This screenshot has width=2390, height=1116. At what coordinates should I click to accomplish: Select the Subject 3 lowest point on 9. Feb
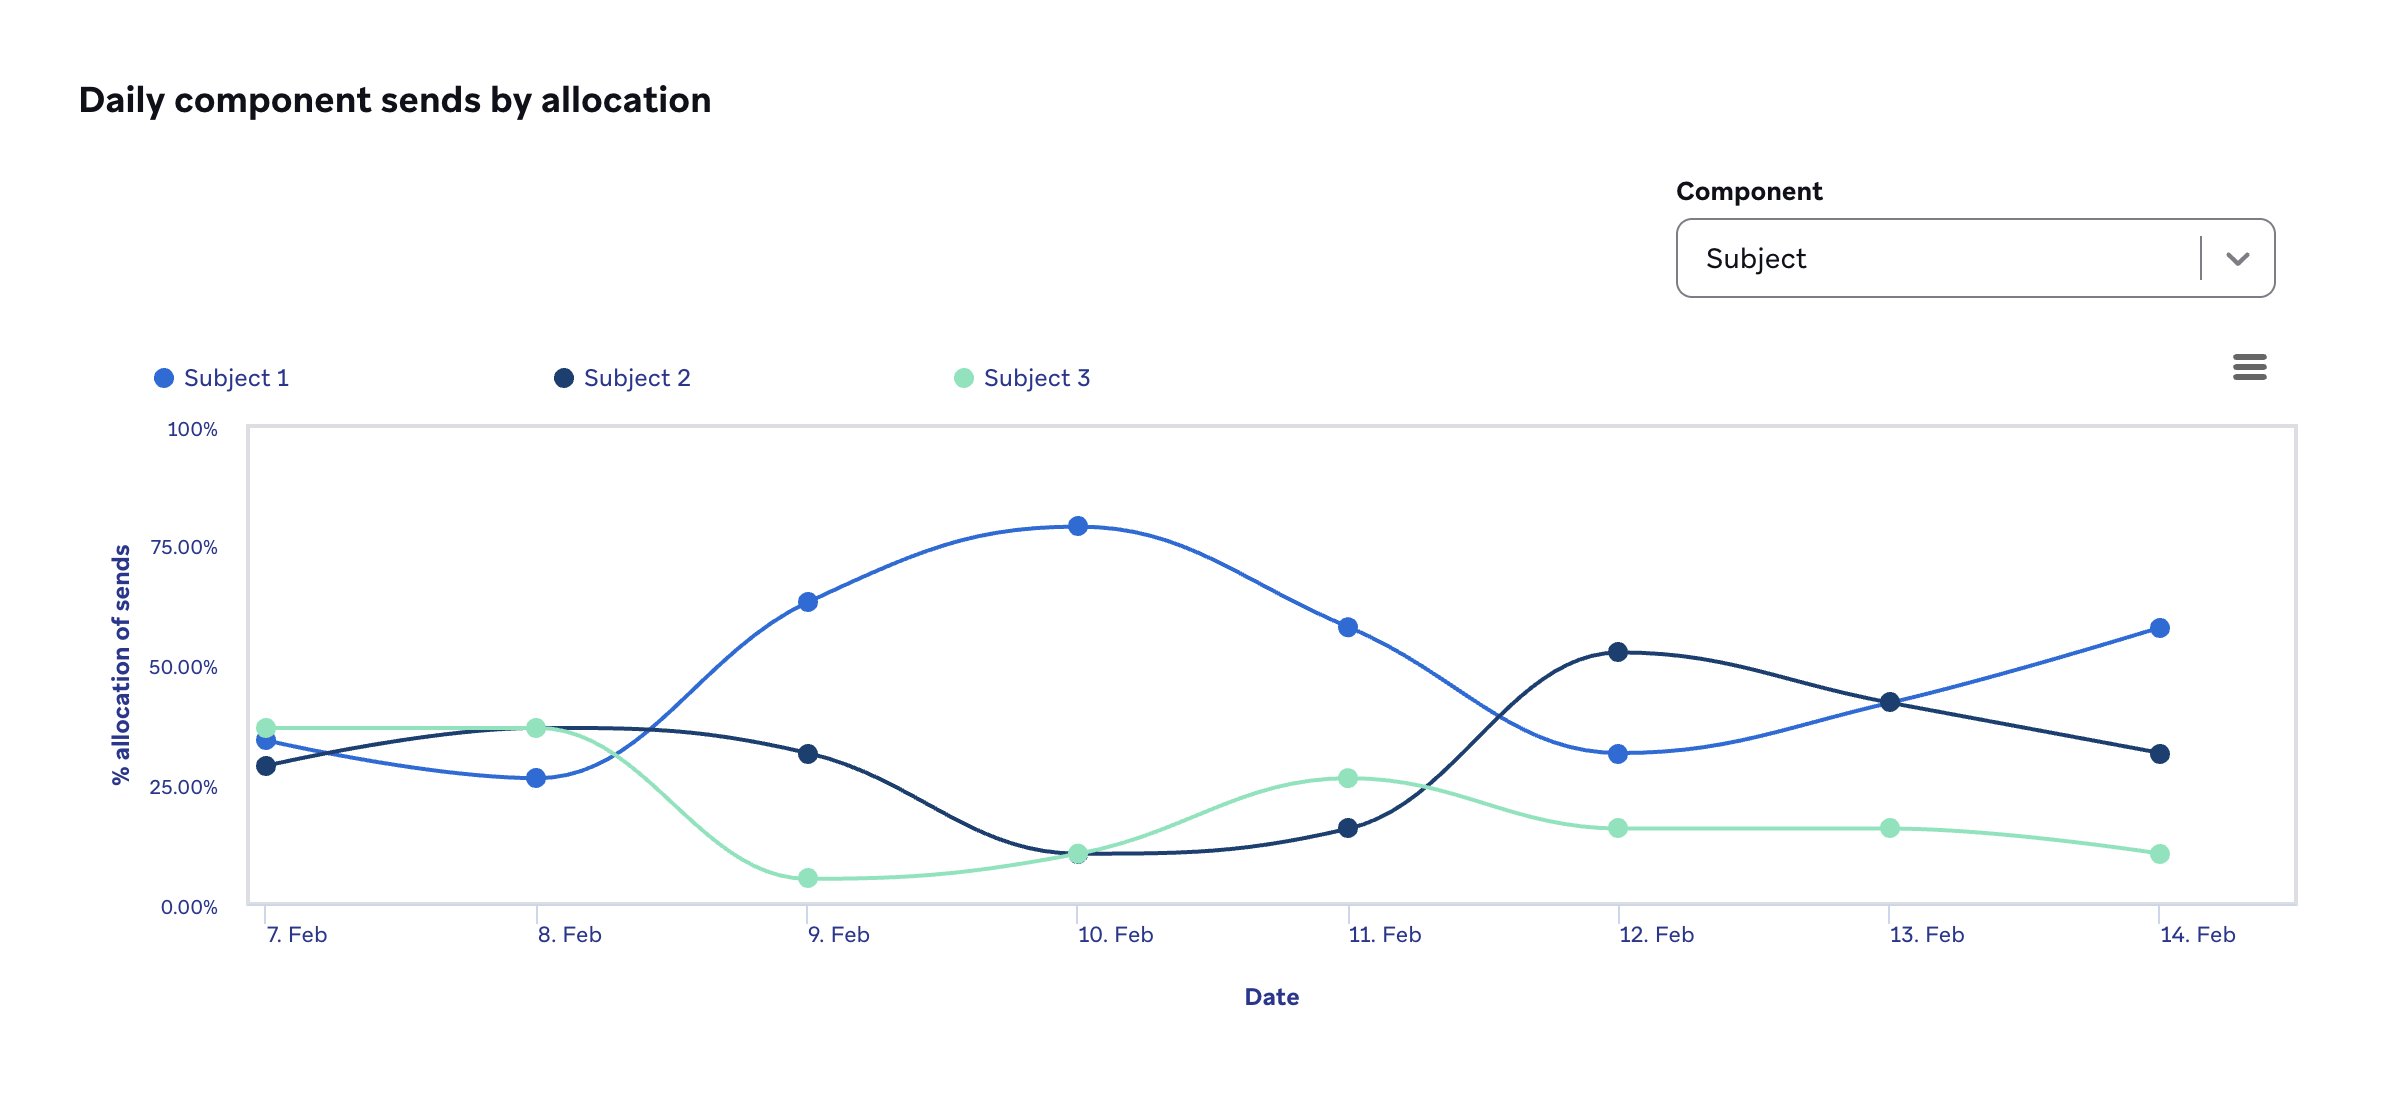click(807, 877)
